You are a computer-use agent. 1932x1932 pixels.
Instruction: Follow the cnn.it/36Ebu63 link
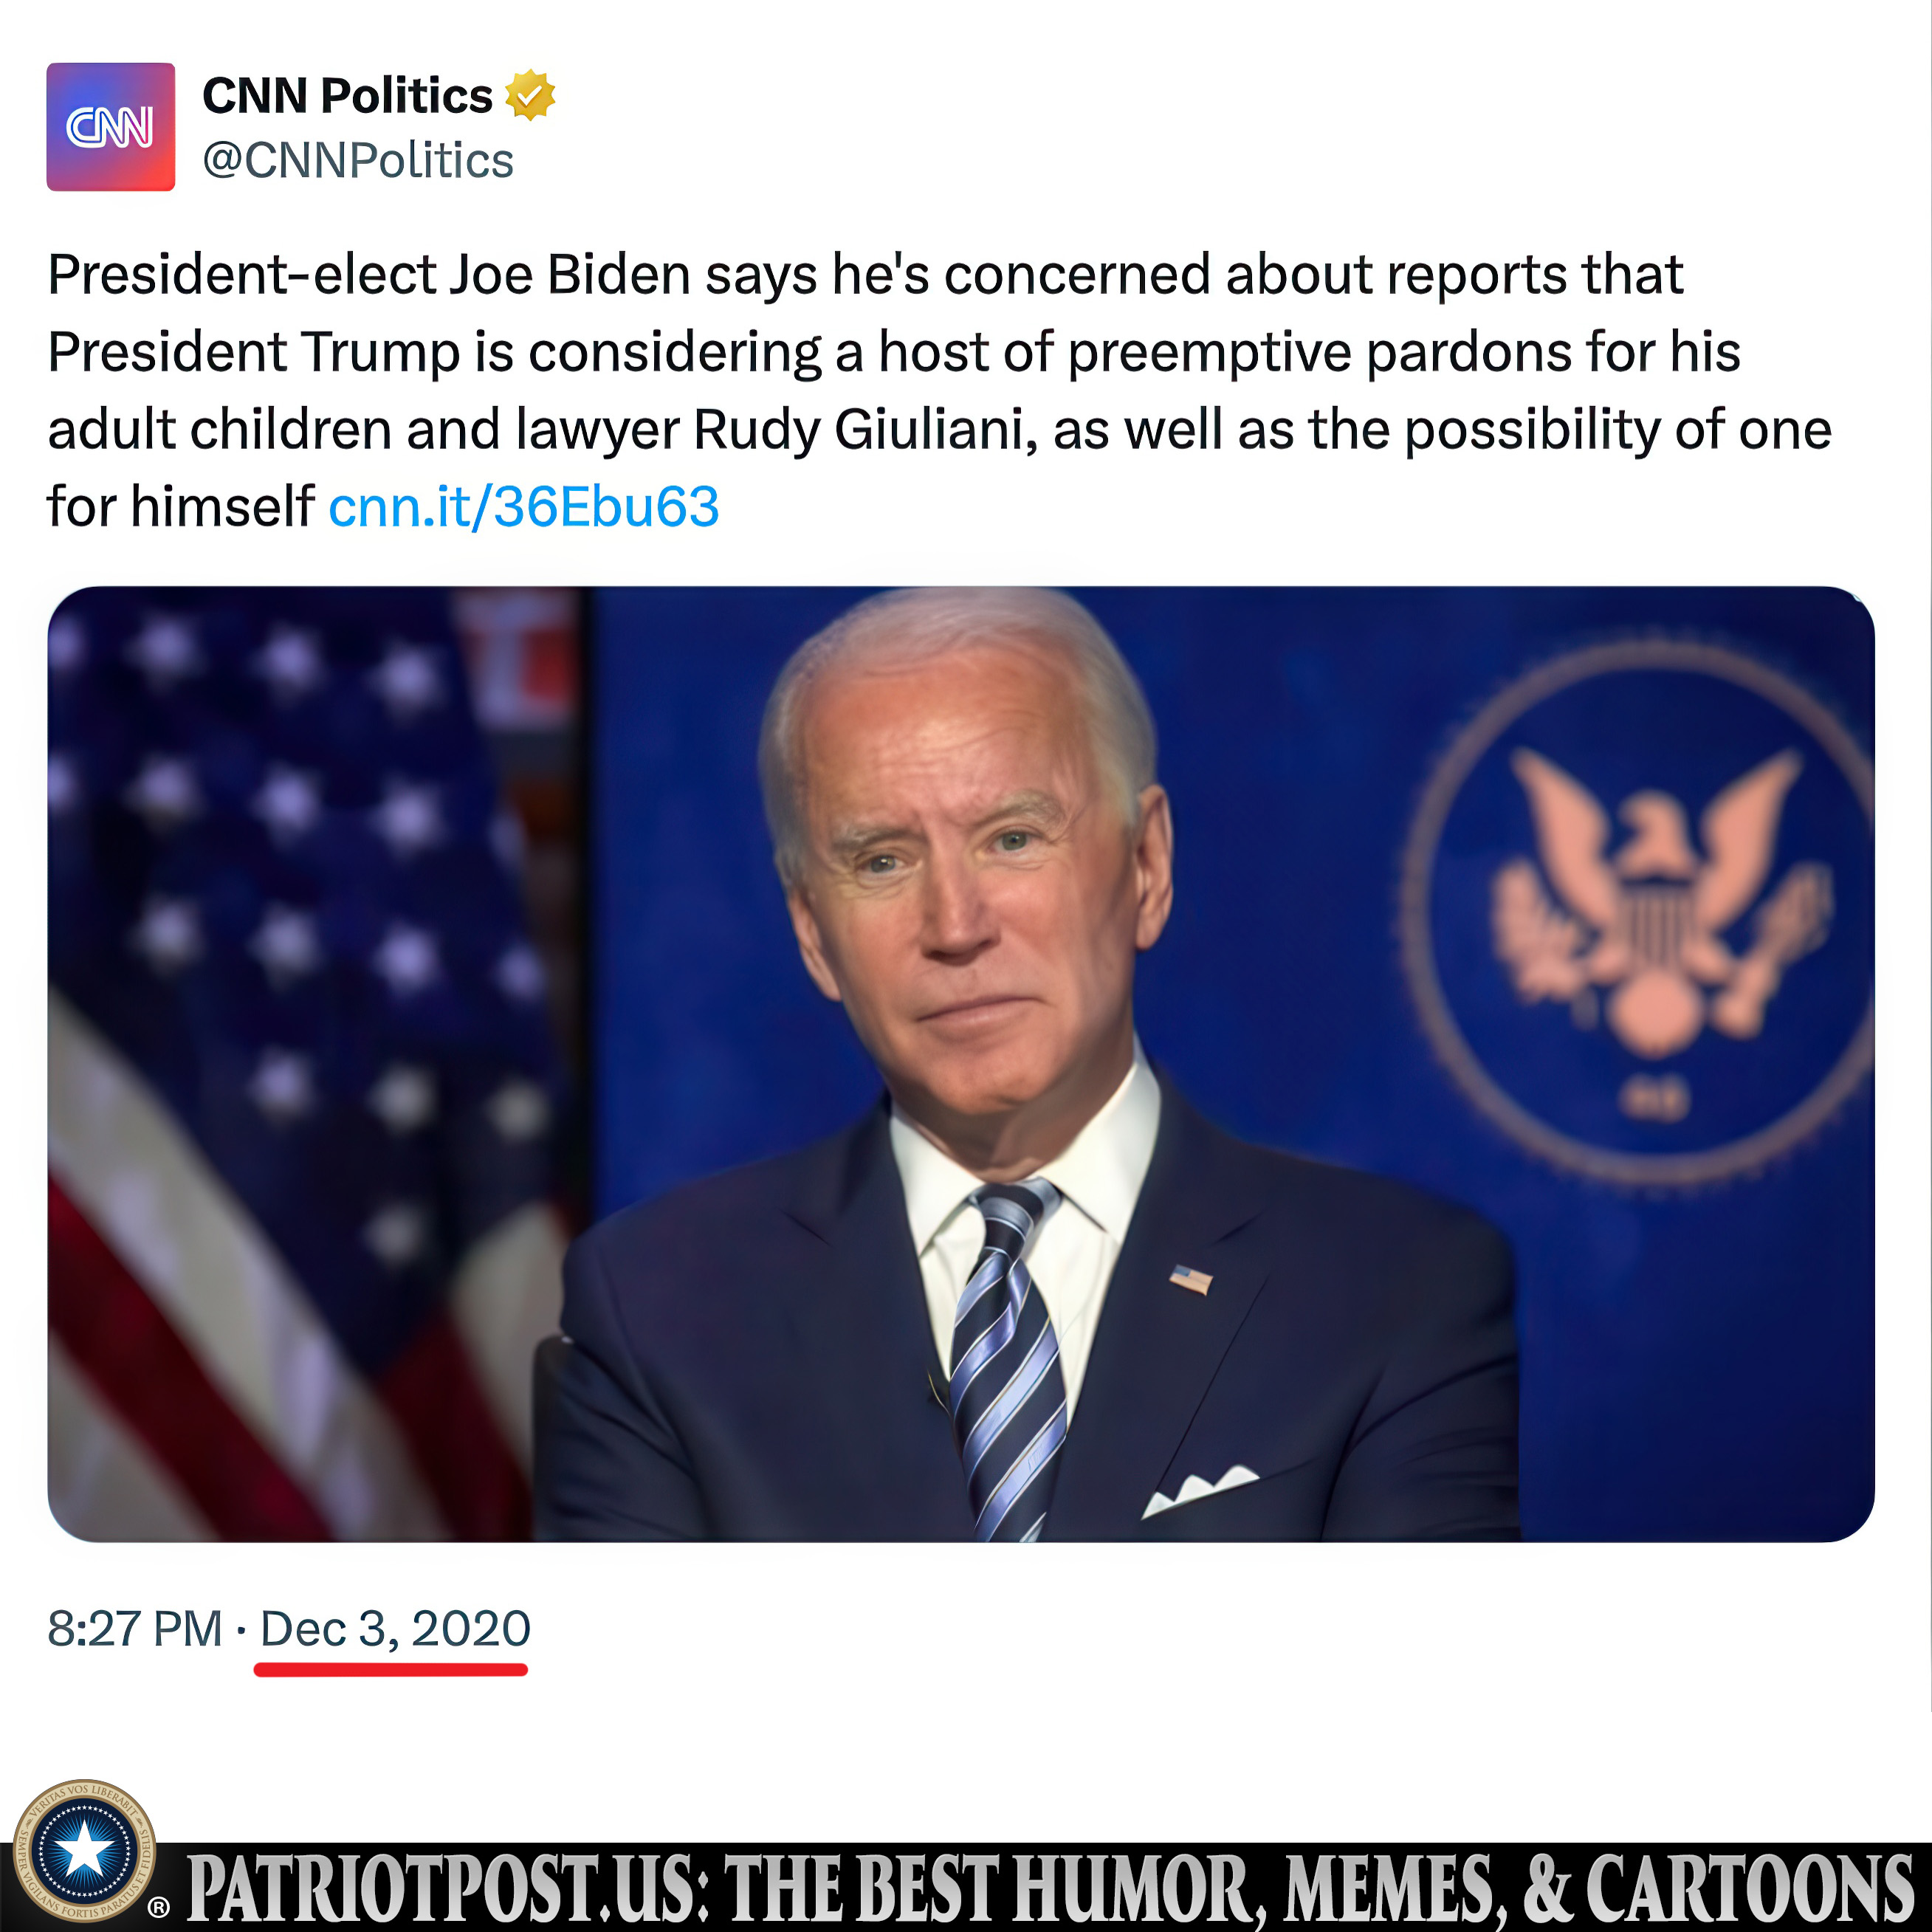pyautogui.click(x=524, y=506)
